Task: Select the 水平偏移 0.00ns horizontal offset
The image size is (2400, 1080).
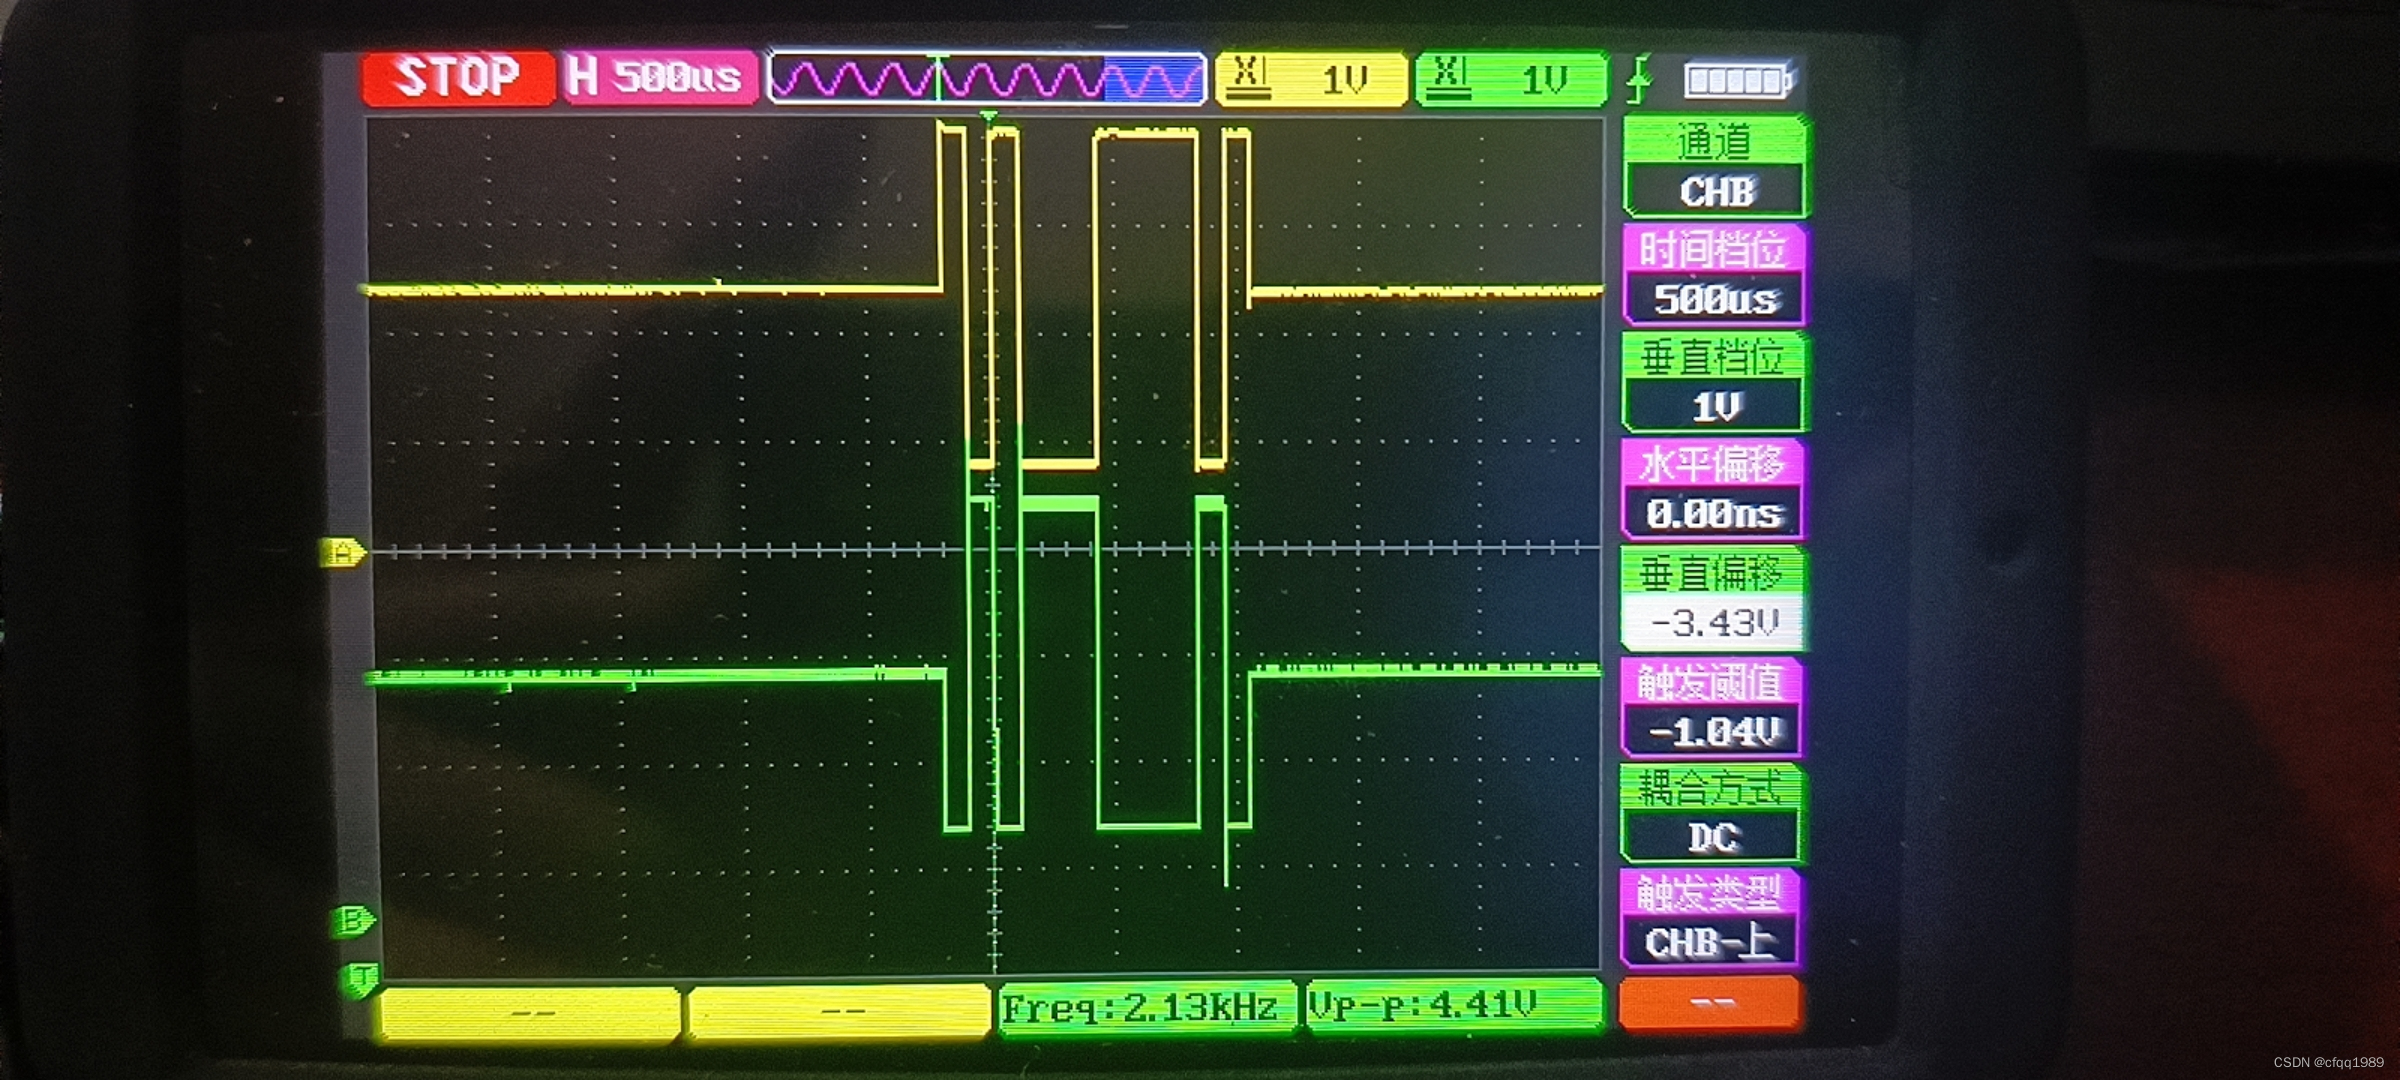Action: 1713,491
